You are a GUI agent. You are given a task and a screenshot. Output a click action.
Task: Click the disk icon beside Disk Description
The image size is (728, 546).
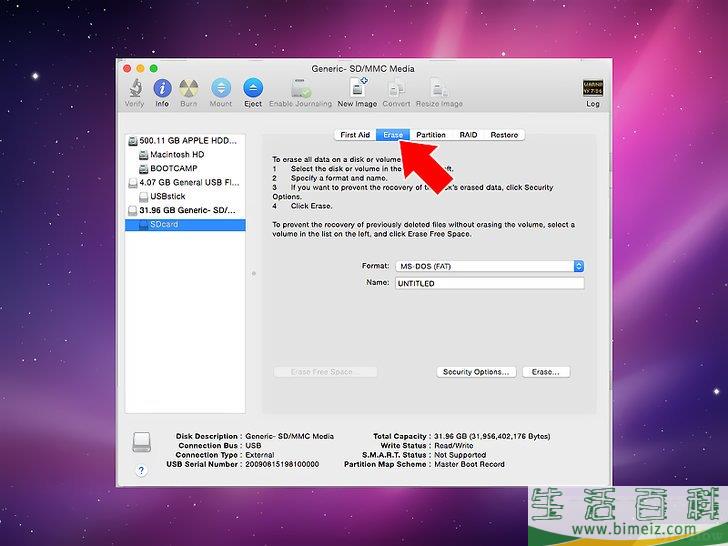click(x=142, y=442)
